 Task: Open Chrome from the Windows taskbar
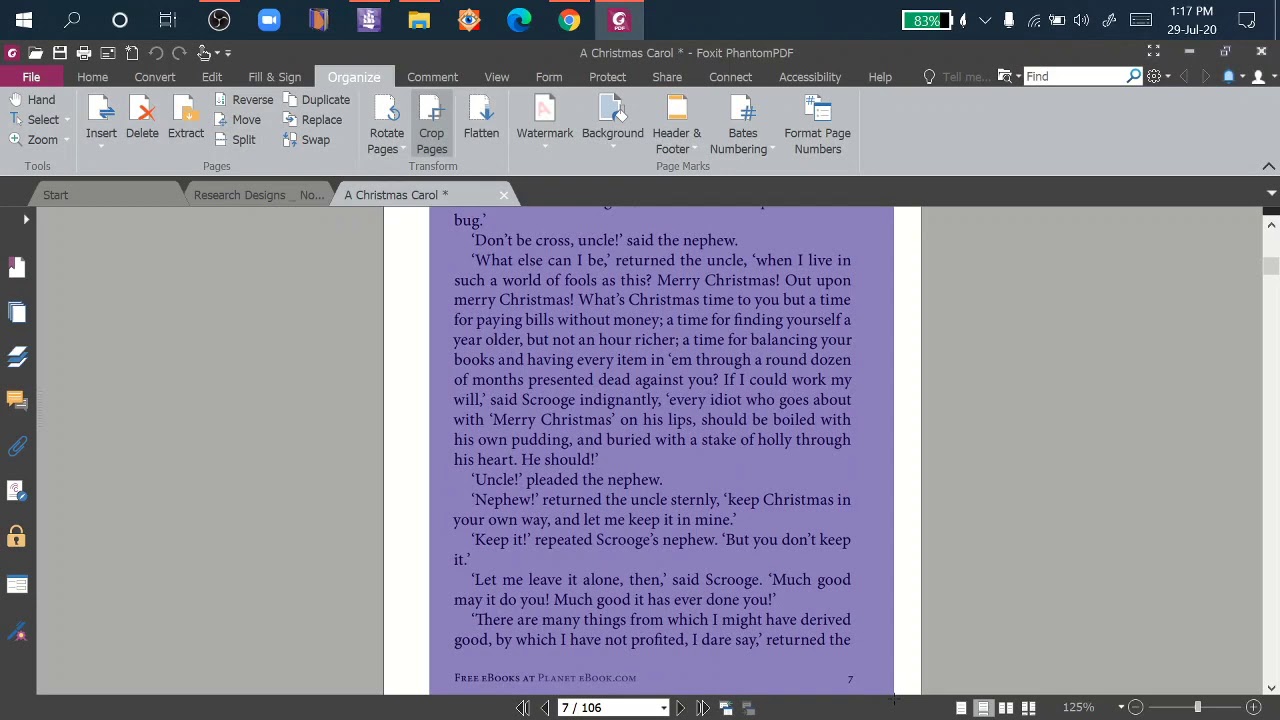pos(569,20)
